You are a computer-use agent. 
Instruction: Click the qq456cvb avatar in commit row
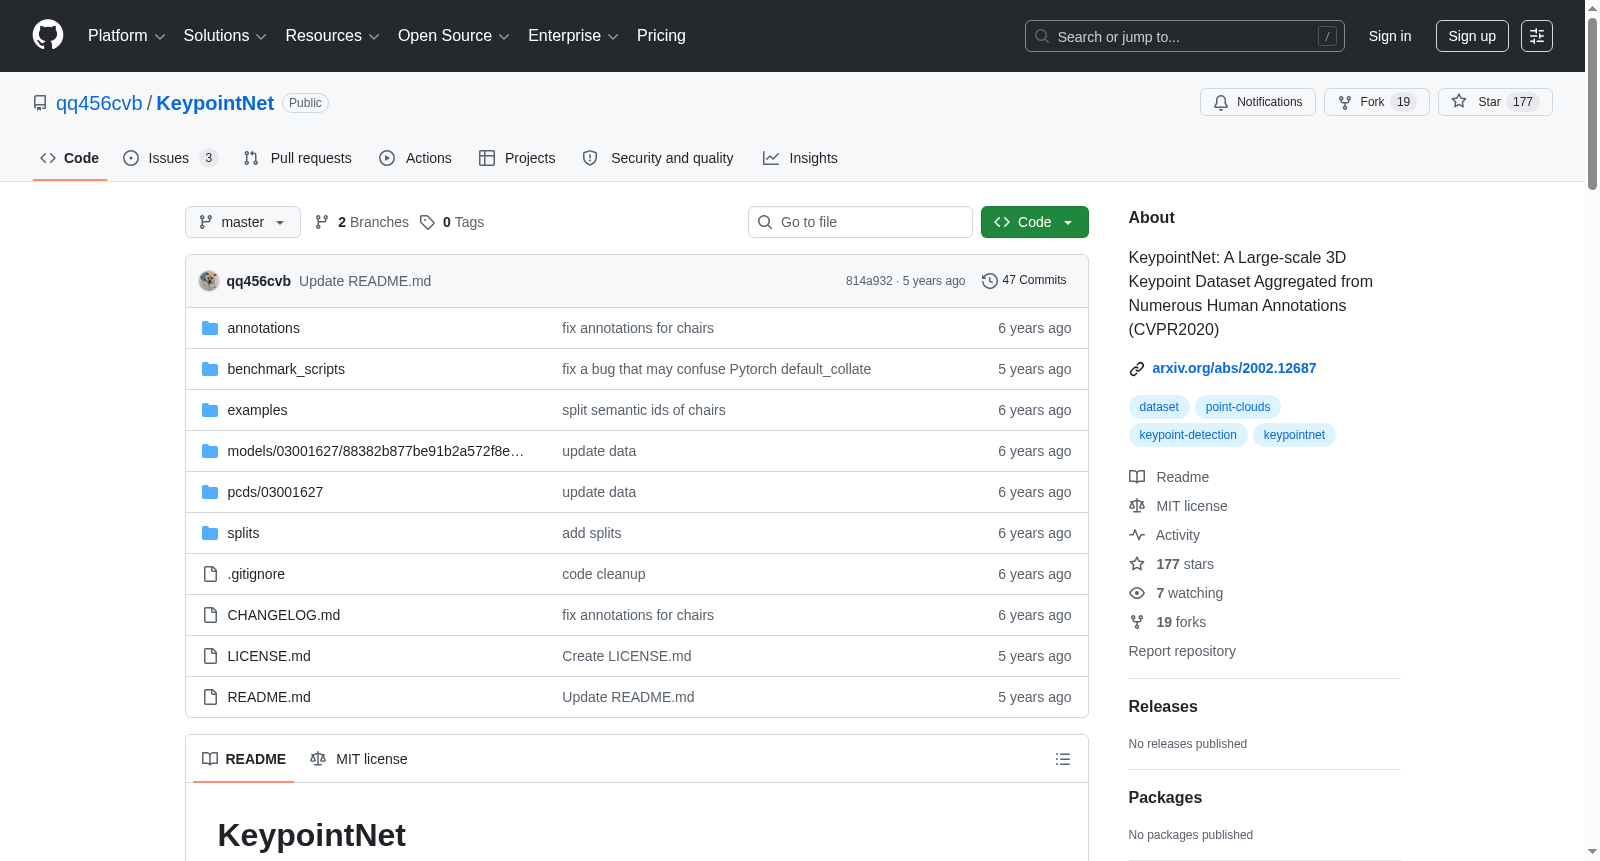209,281
